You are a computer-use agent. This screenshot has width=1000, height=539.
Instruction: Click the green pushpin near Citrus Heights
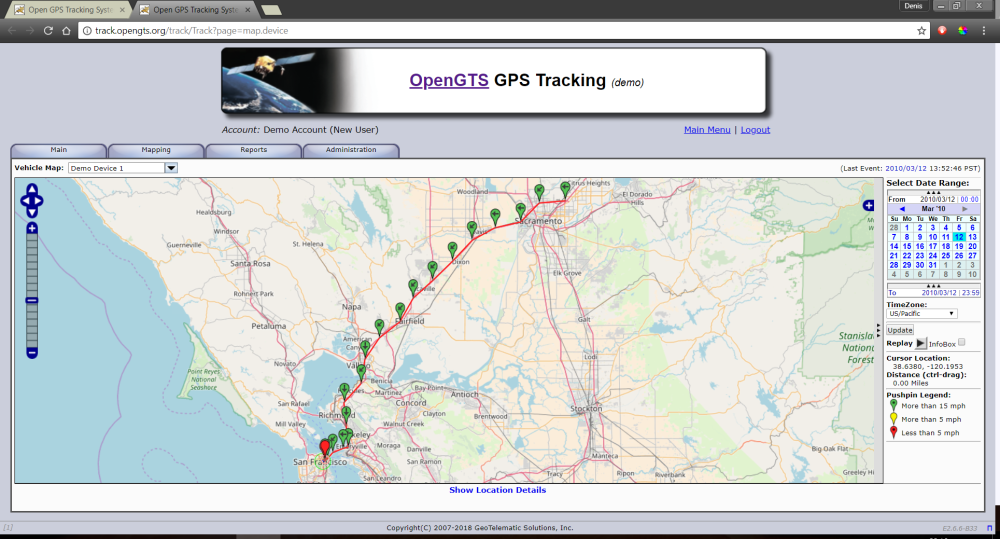tap(565, 189)
